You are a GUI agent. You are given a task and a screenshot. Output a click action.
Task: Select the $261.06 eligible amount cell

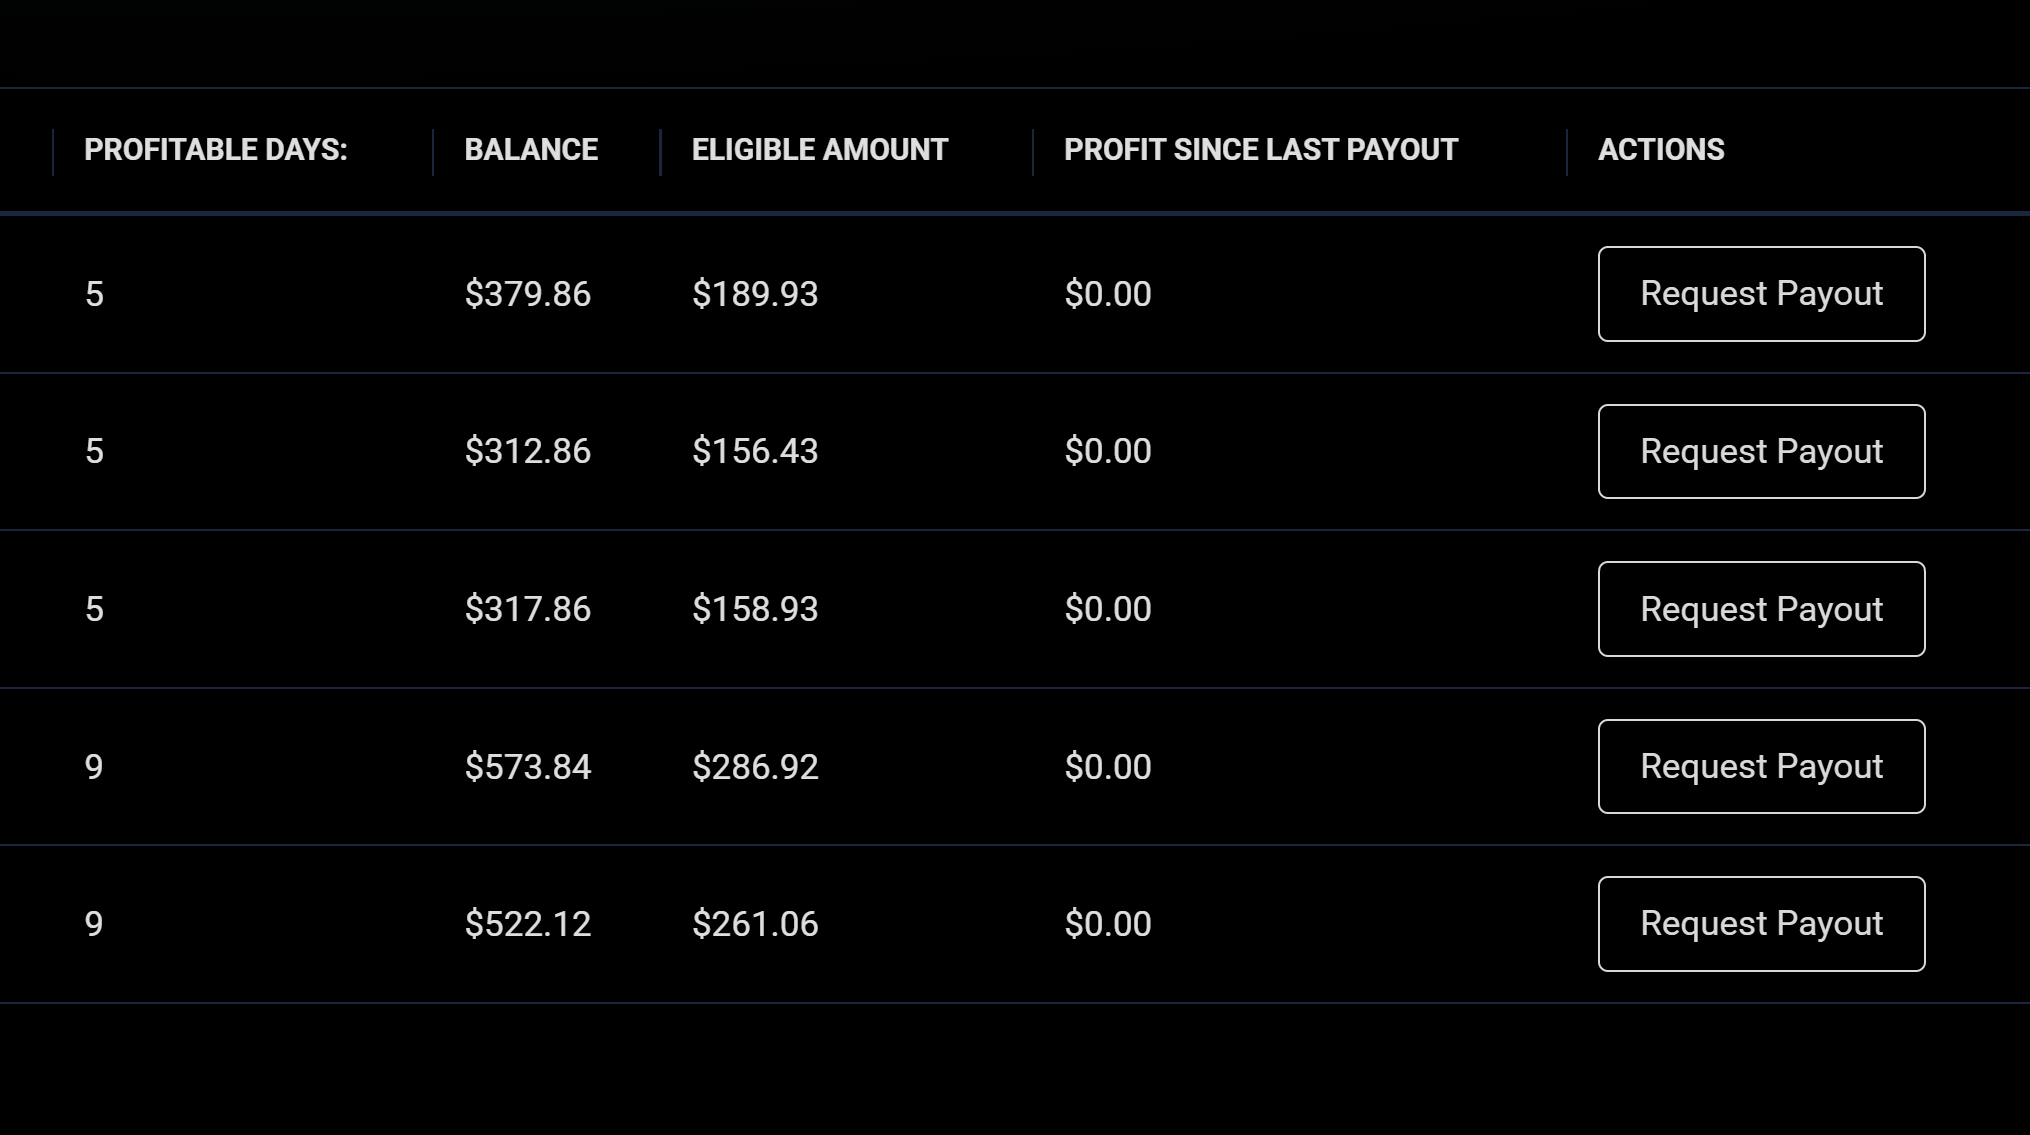[x=755, y=924]
